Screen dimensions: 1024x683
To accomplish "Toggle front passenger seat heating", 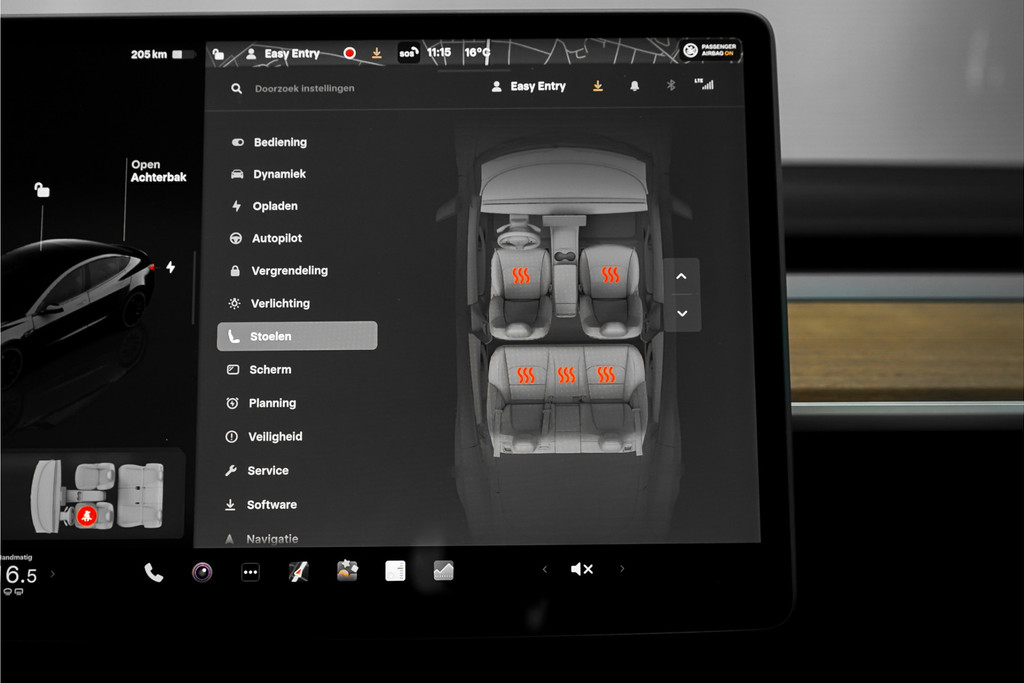I will pyautogui.click(x=610, y=275).
